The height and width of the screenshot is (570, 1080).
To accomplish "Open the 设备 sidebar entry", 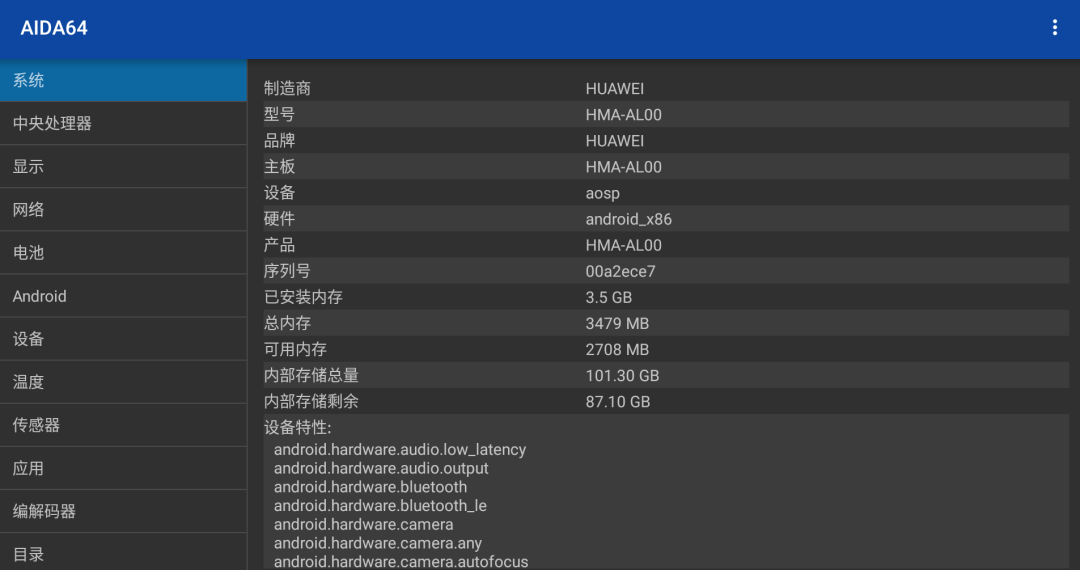I will click(x=123, y=339).
